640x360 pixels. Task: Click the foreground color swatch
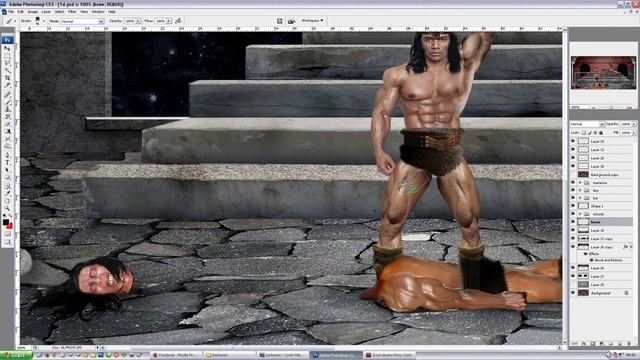[x=6, y=222]
